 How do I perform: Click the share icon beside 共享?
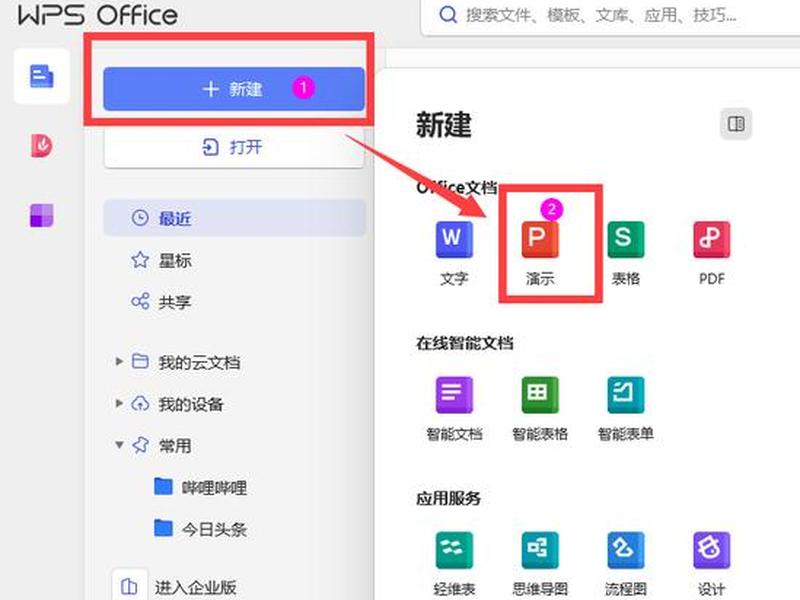pos(140,301)
